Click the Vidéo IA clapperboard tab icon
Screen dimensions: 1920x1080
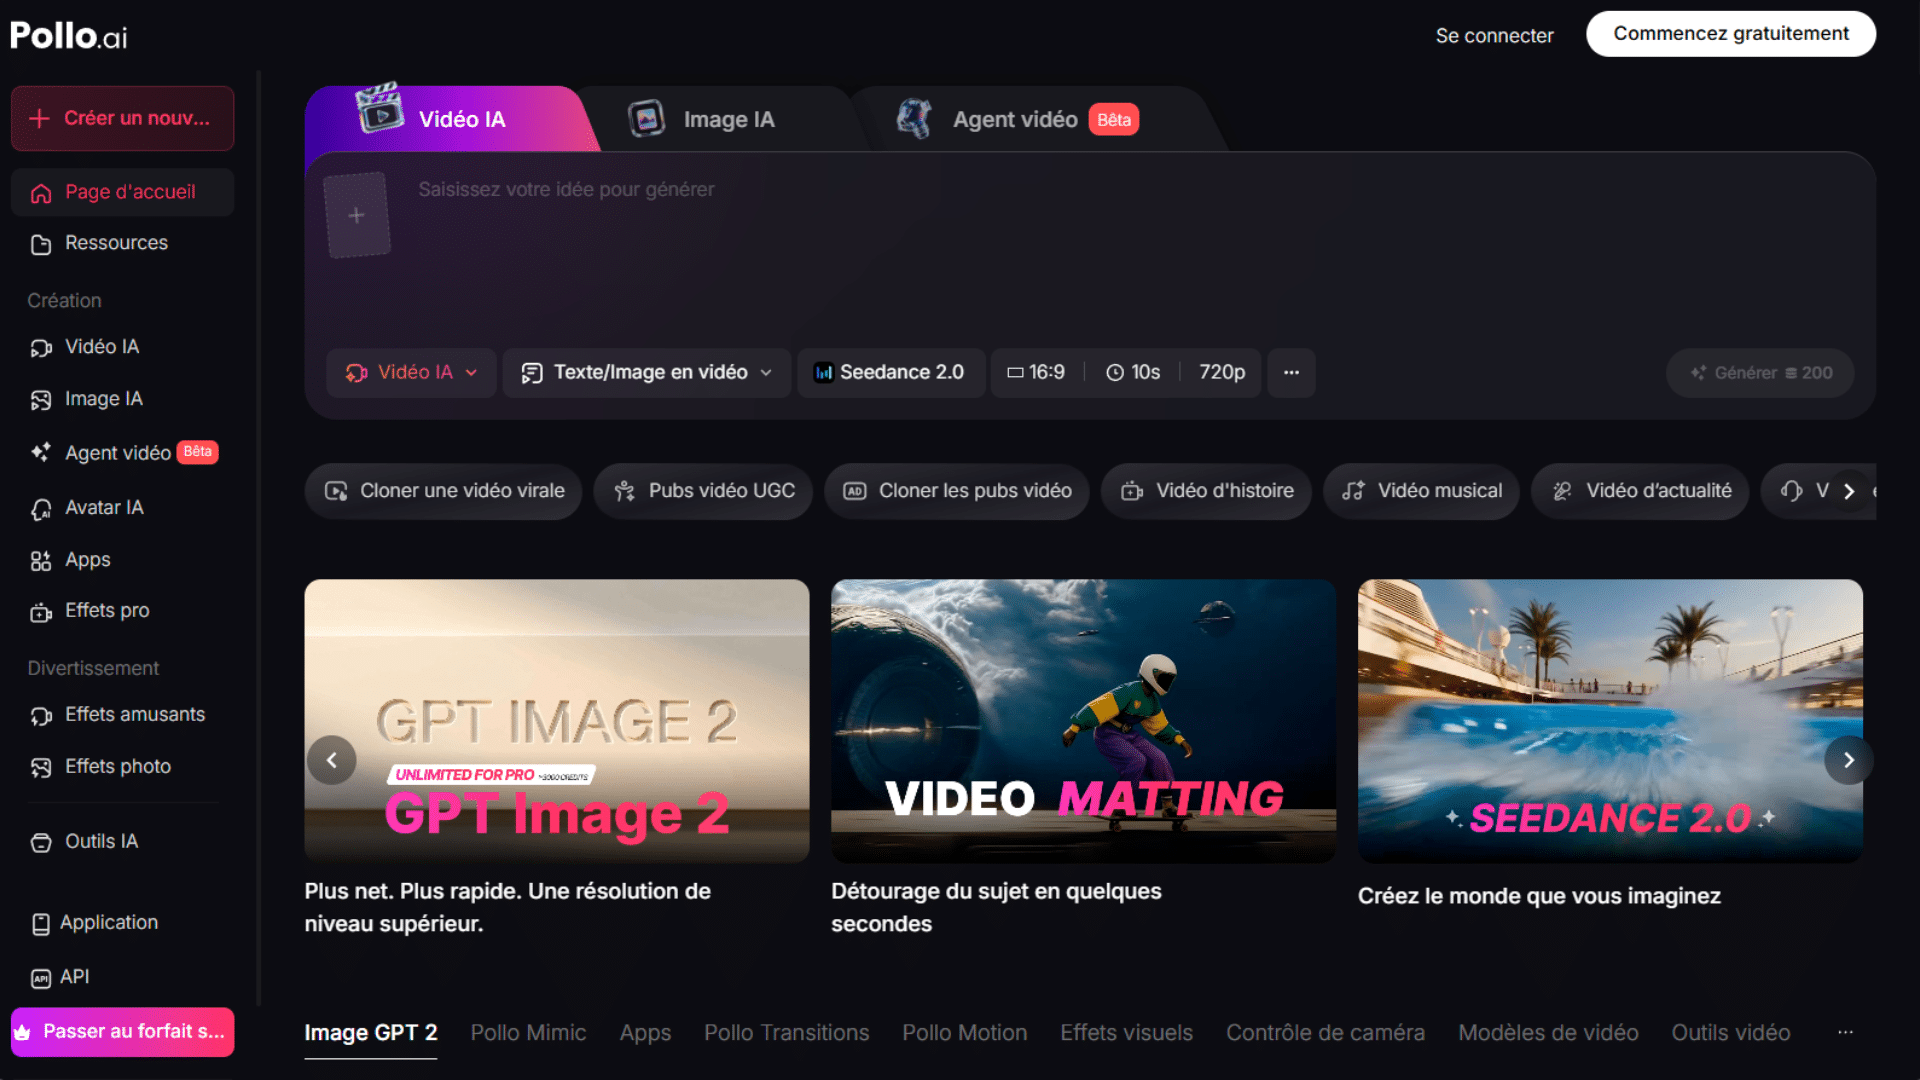click(x=380, y=108)
